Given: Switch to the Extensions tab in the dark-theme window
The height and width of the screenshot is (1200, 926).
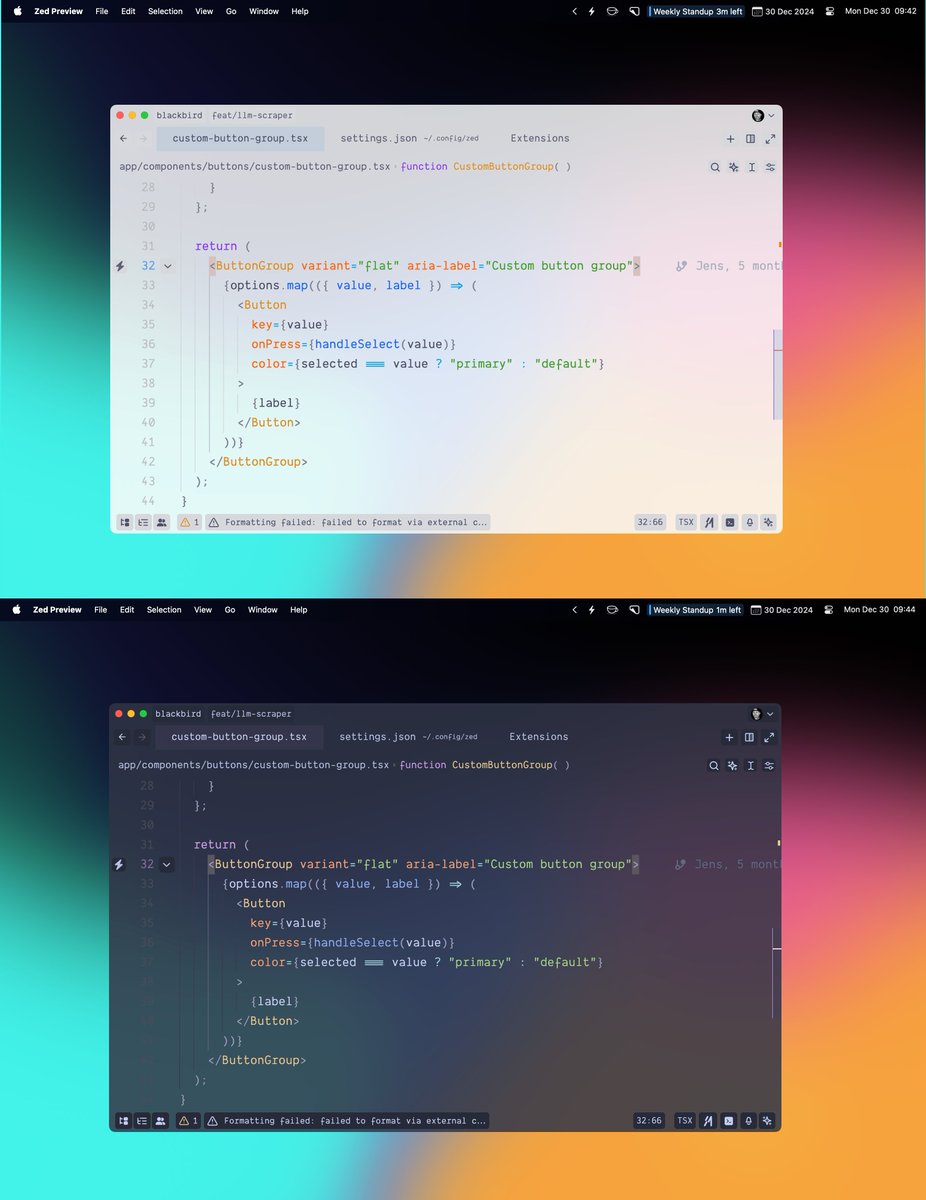Looking at the screenshot, I should click(x=539, y=737).
